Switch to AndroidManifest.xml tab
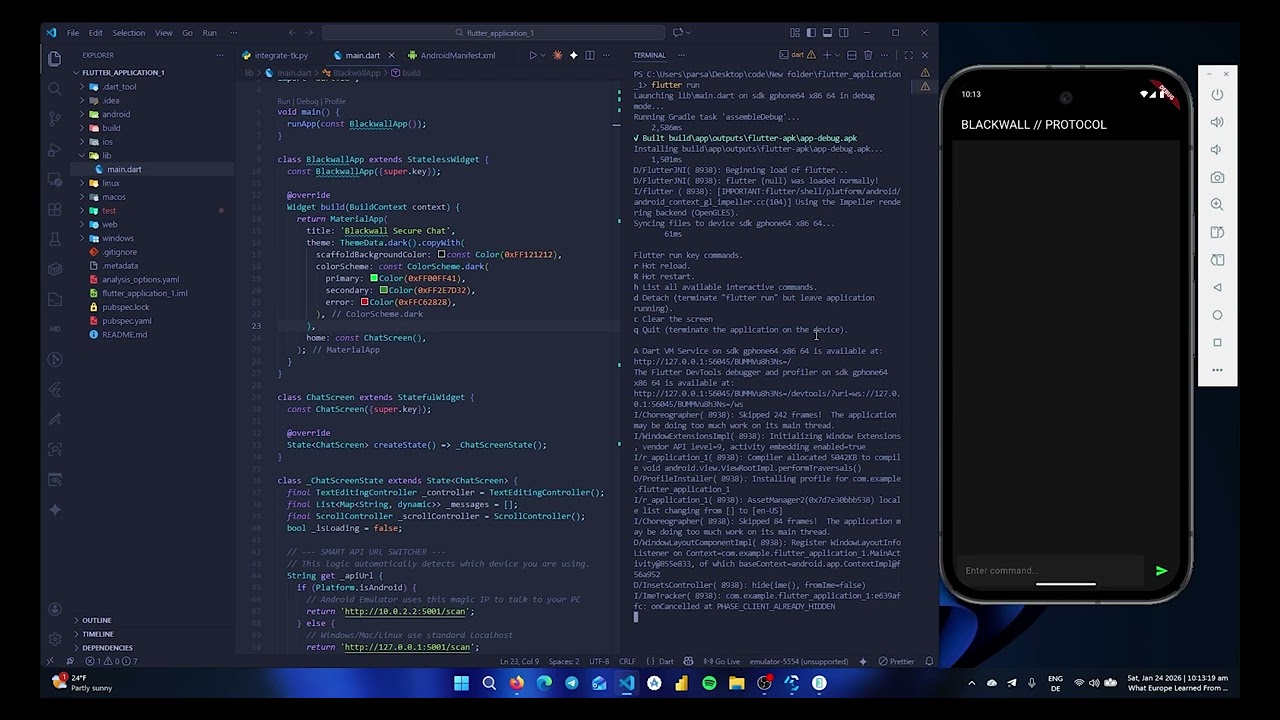This screenshot has width=1280, height=720. (x=457, y=55)
